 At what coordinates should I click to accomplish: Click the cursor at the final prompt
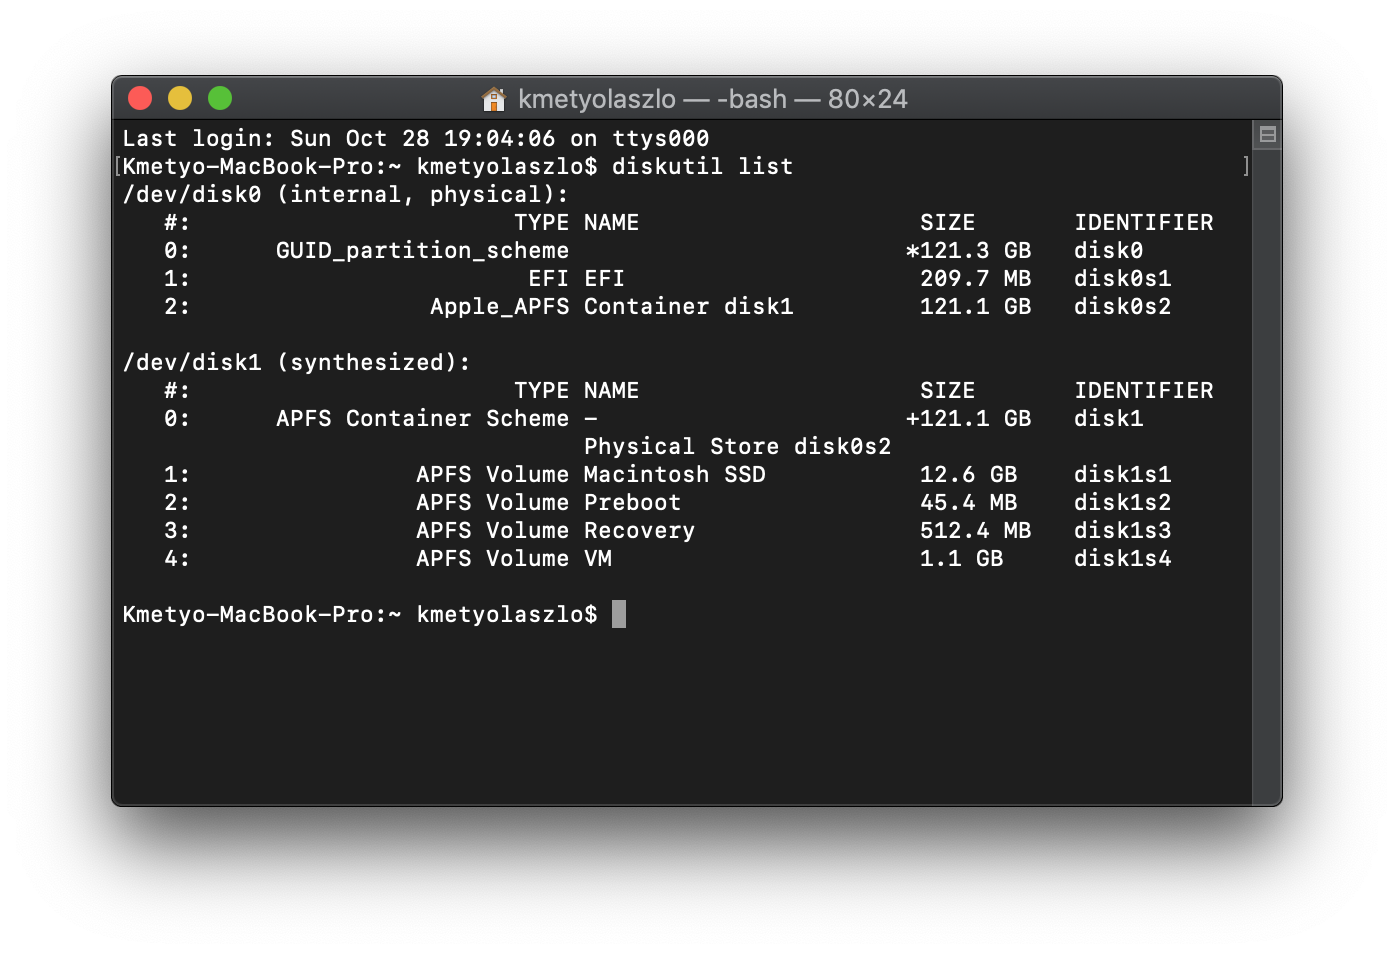[x=619, y=614]
